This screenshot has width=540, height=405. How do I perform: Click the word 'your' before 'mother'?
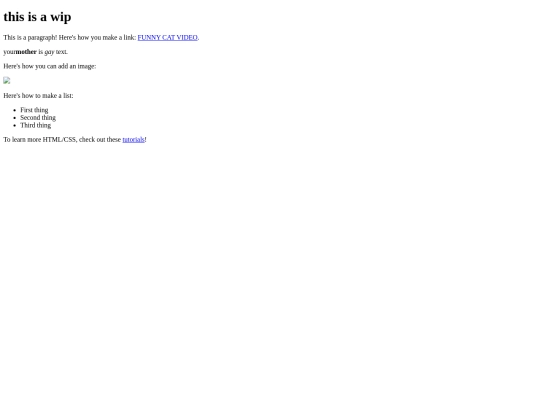10,52
